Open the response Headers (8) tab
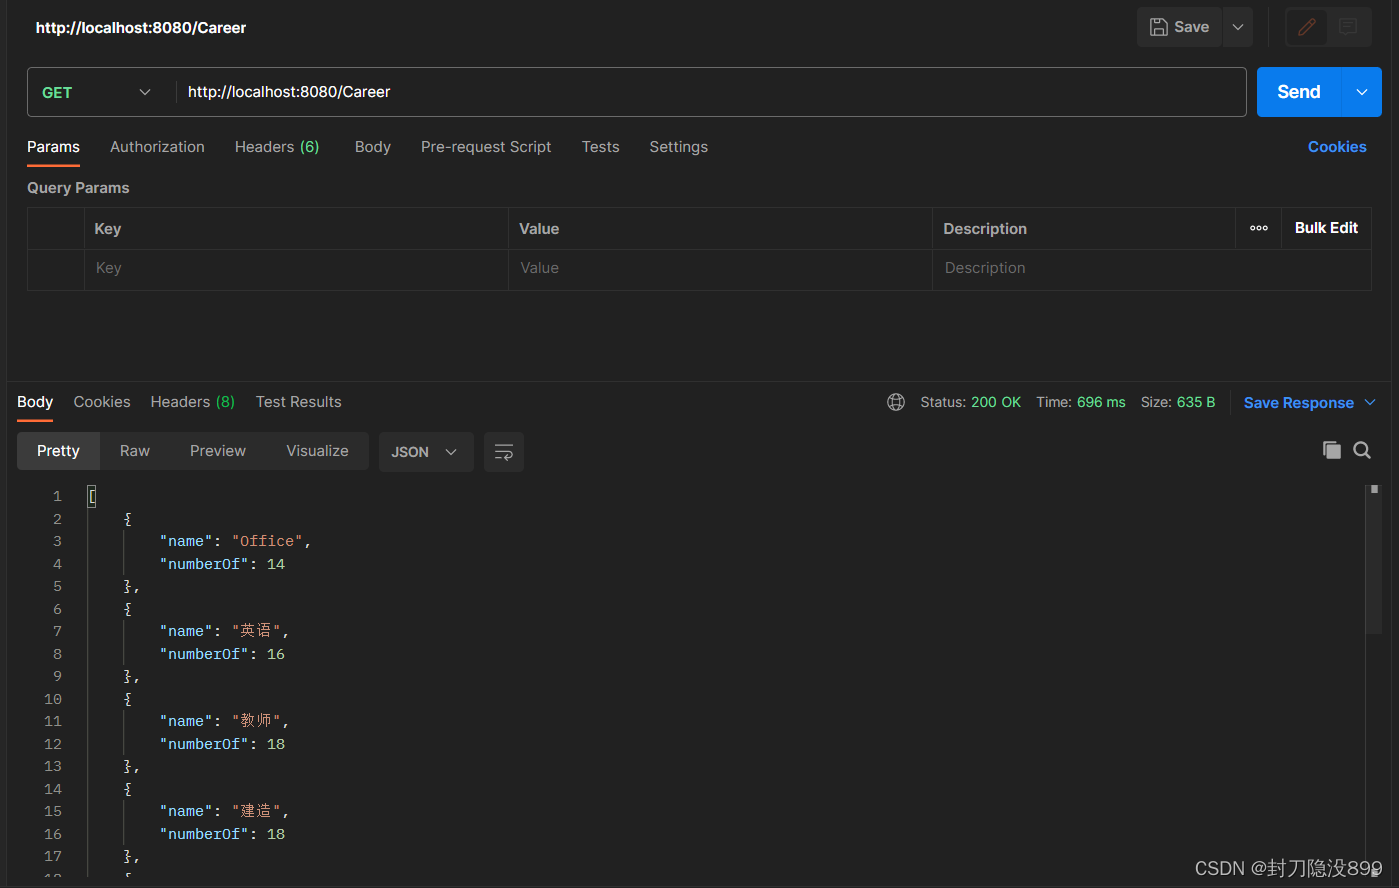The width and height of the screenshot is (1399, 888). click(193, 402)
